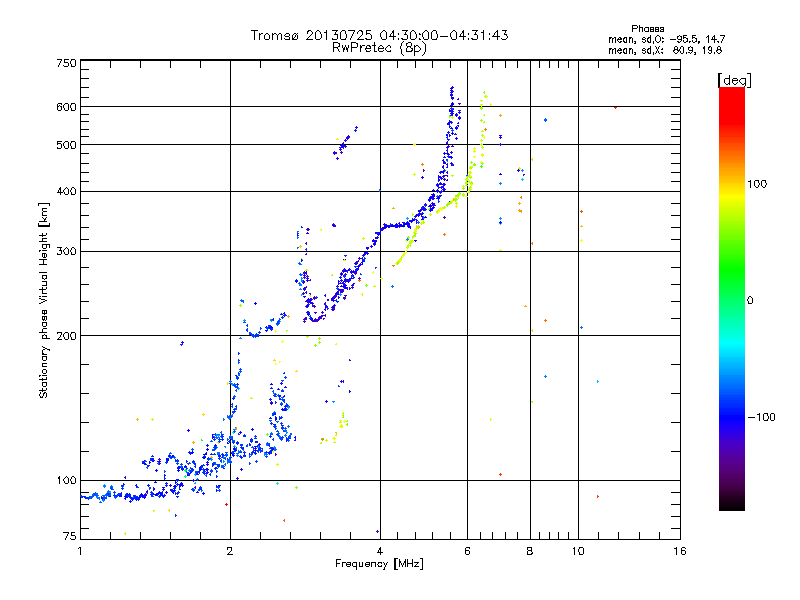Click the color bar tick label '100' beside the gradient
Screen dimensions: 800x600
point(757,184)
